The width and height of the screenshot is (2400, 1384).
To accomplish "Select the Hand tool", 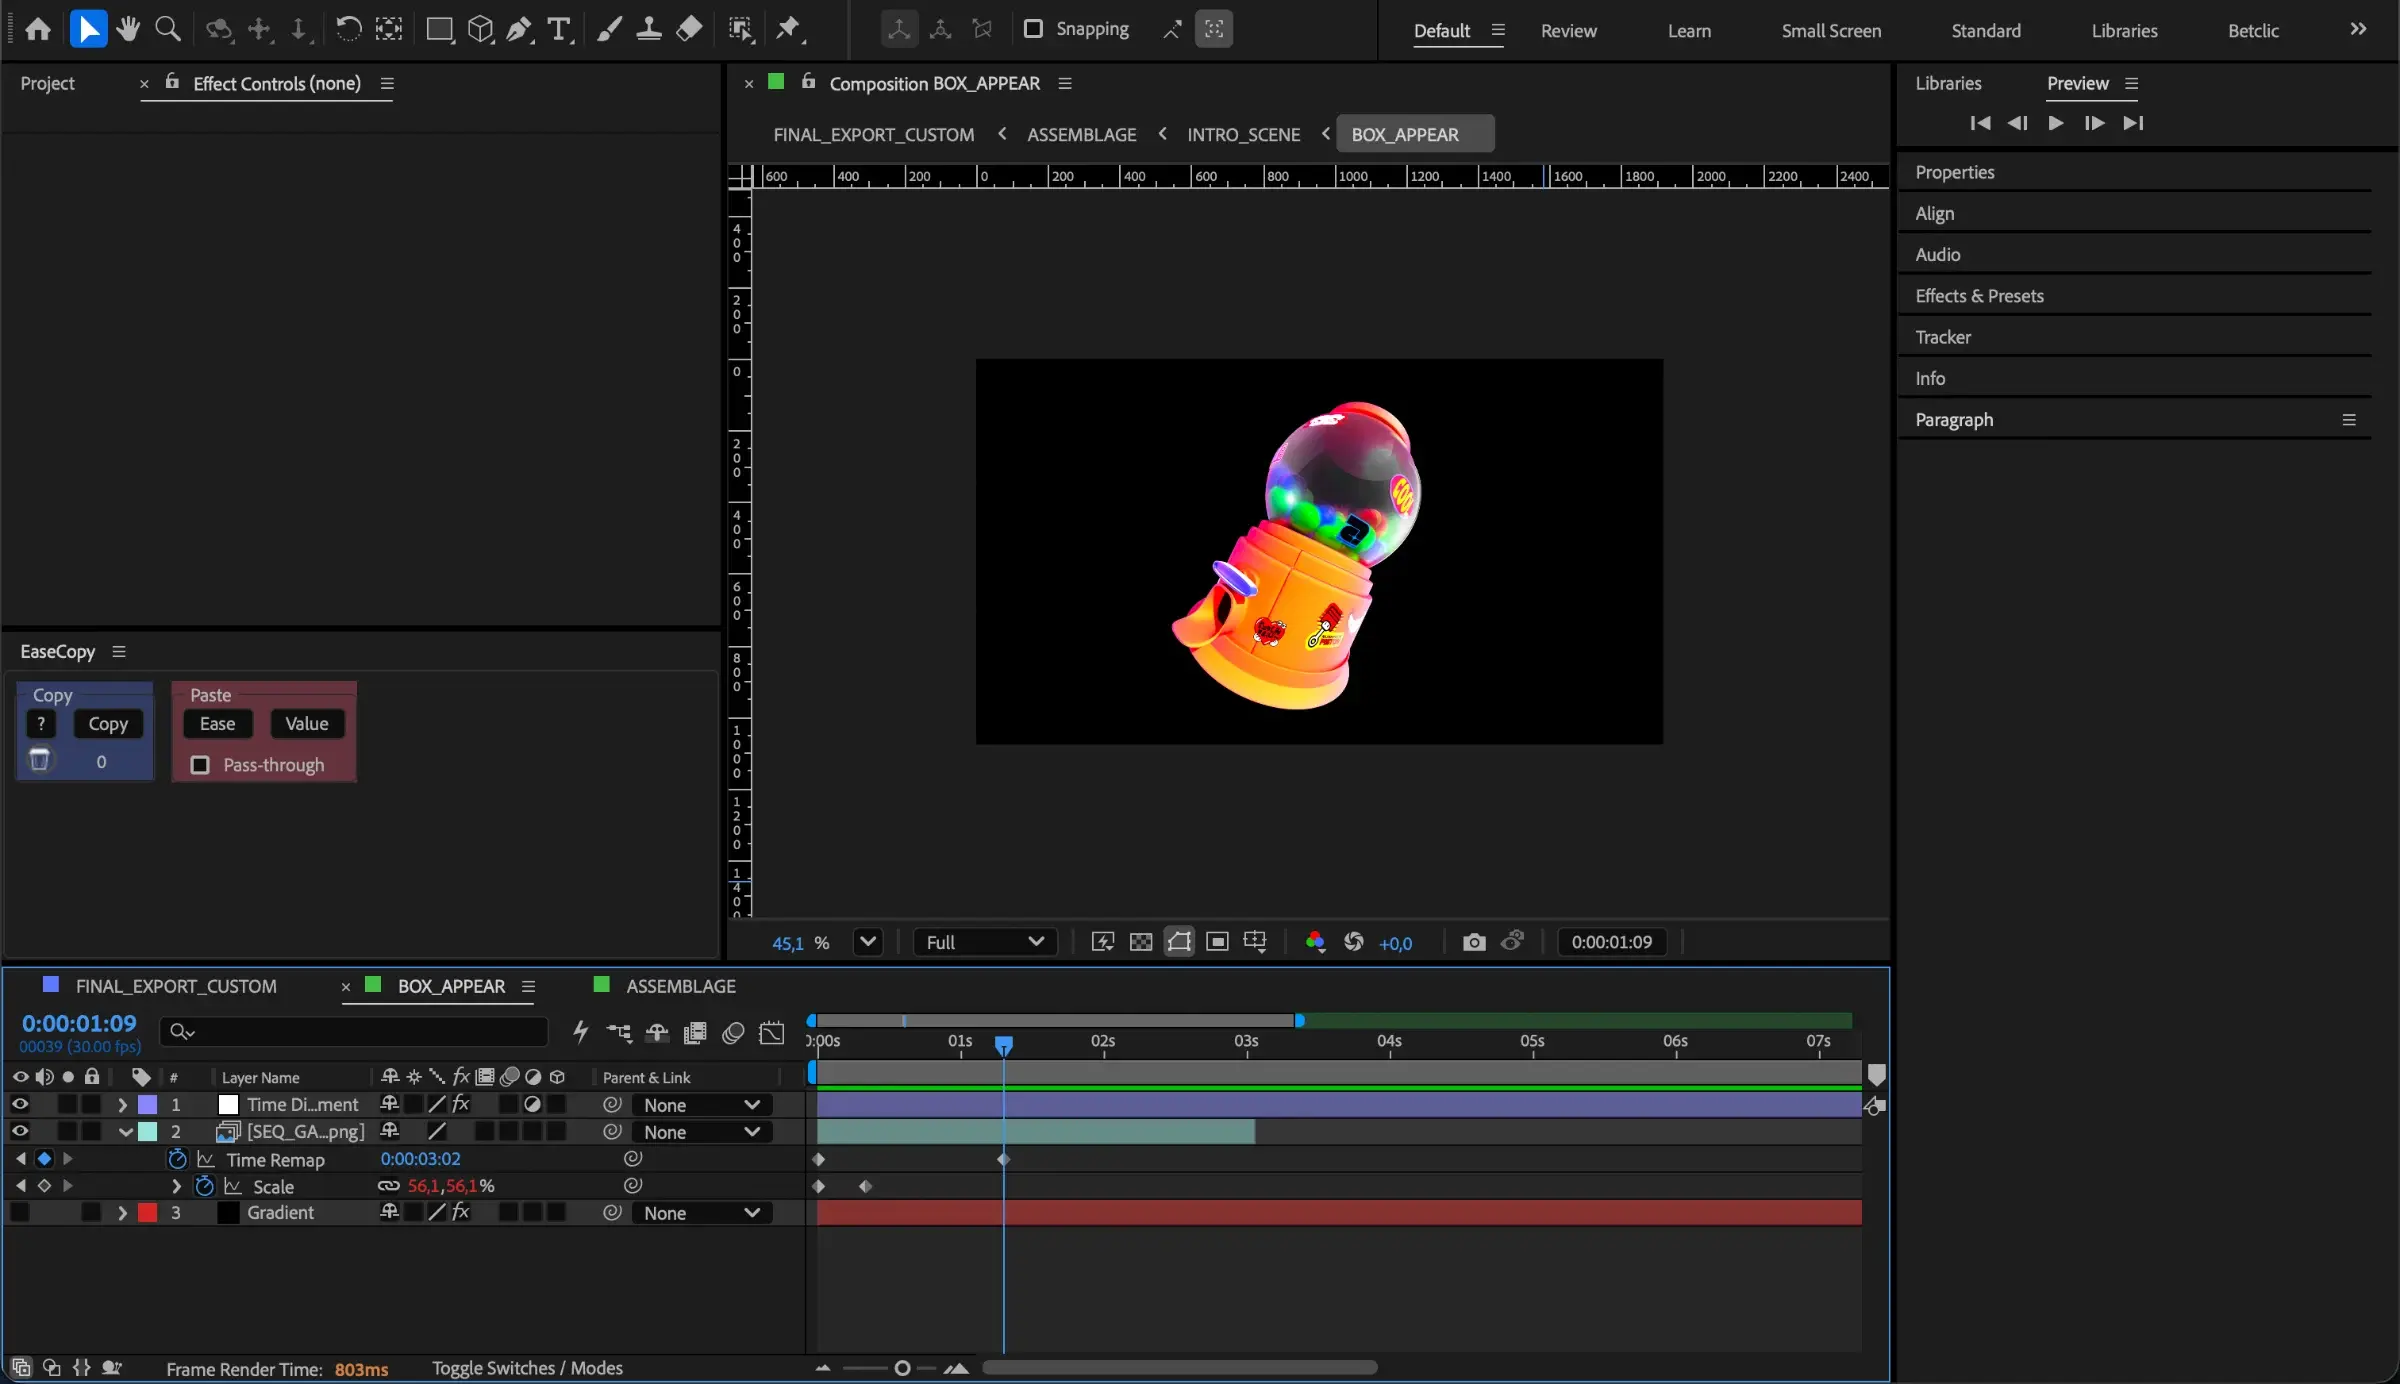I will click(127, 29).
